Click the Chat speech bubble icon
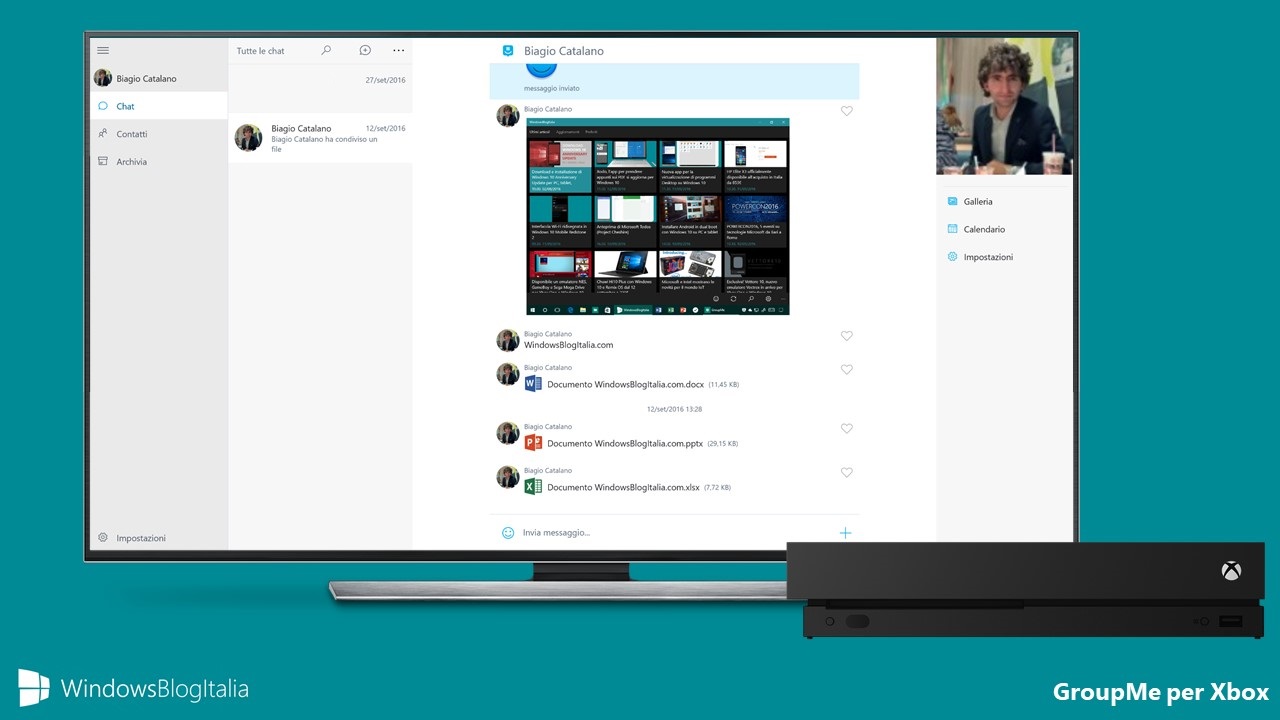Viewport: 1280px width, 720px height. click(x=103, y=106)
